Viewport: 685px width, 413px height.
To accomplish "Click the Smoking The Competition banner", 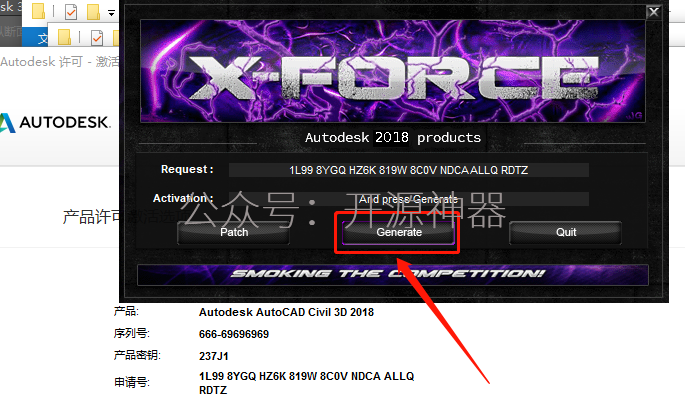I will 393,274.
